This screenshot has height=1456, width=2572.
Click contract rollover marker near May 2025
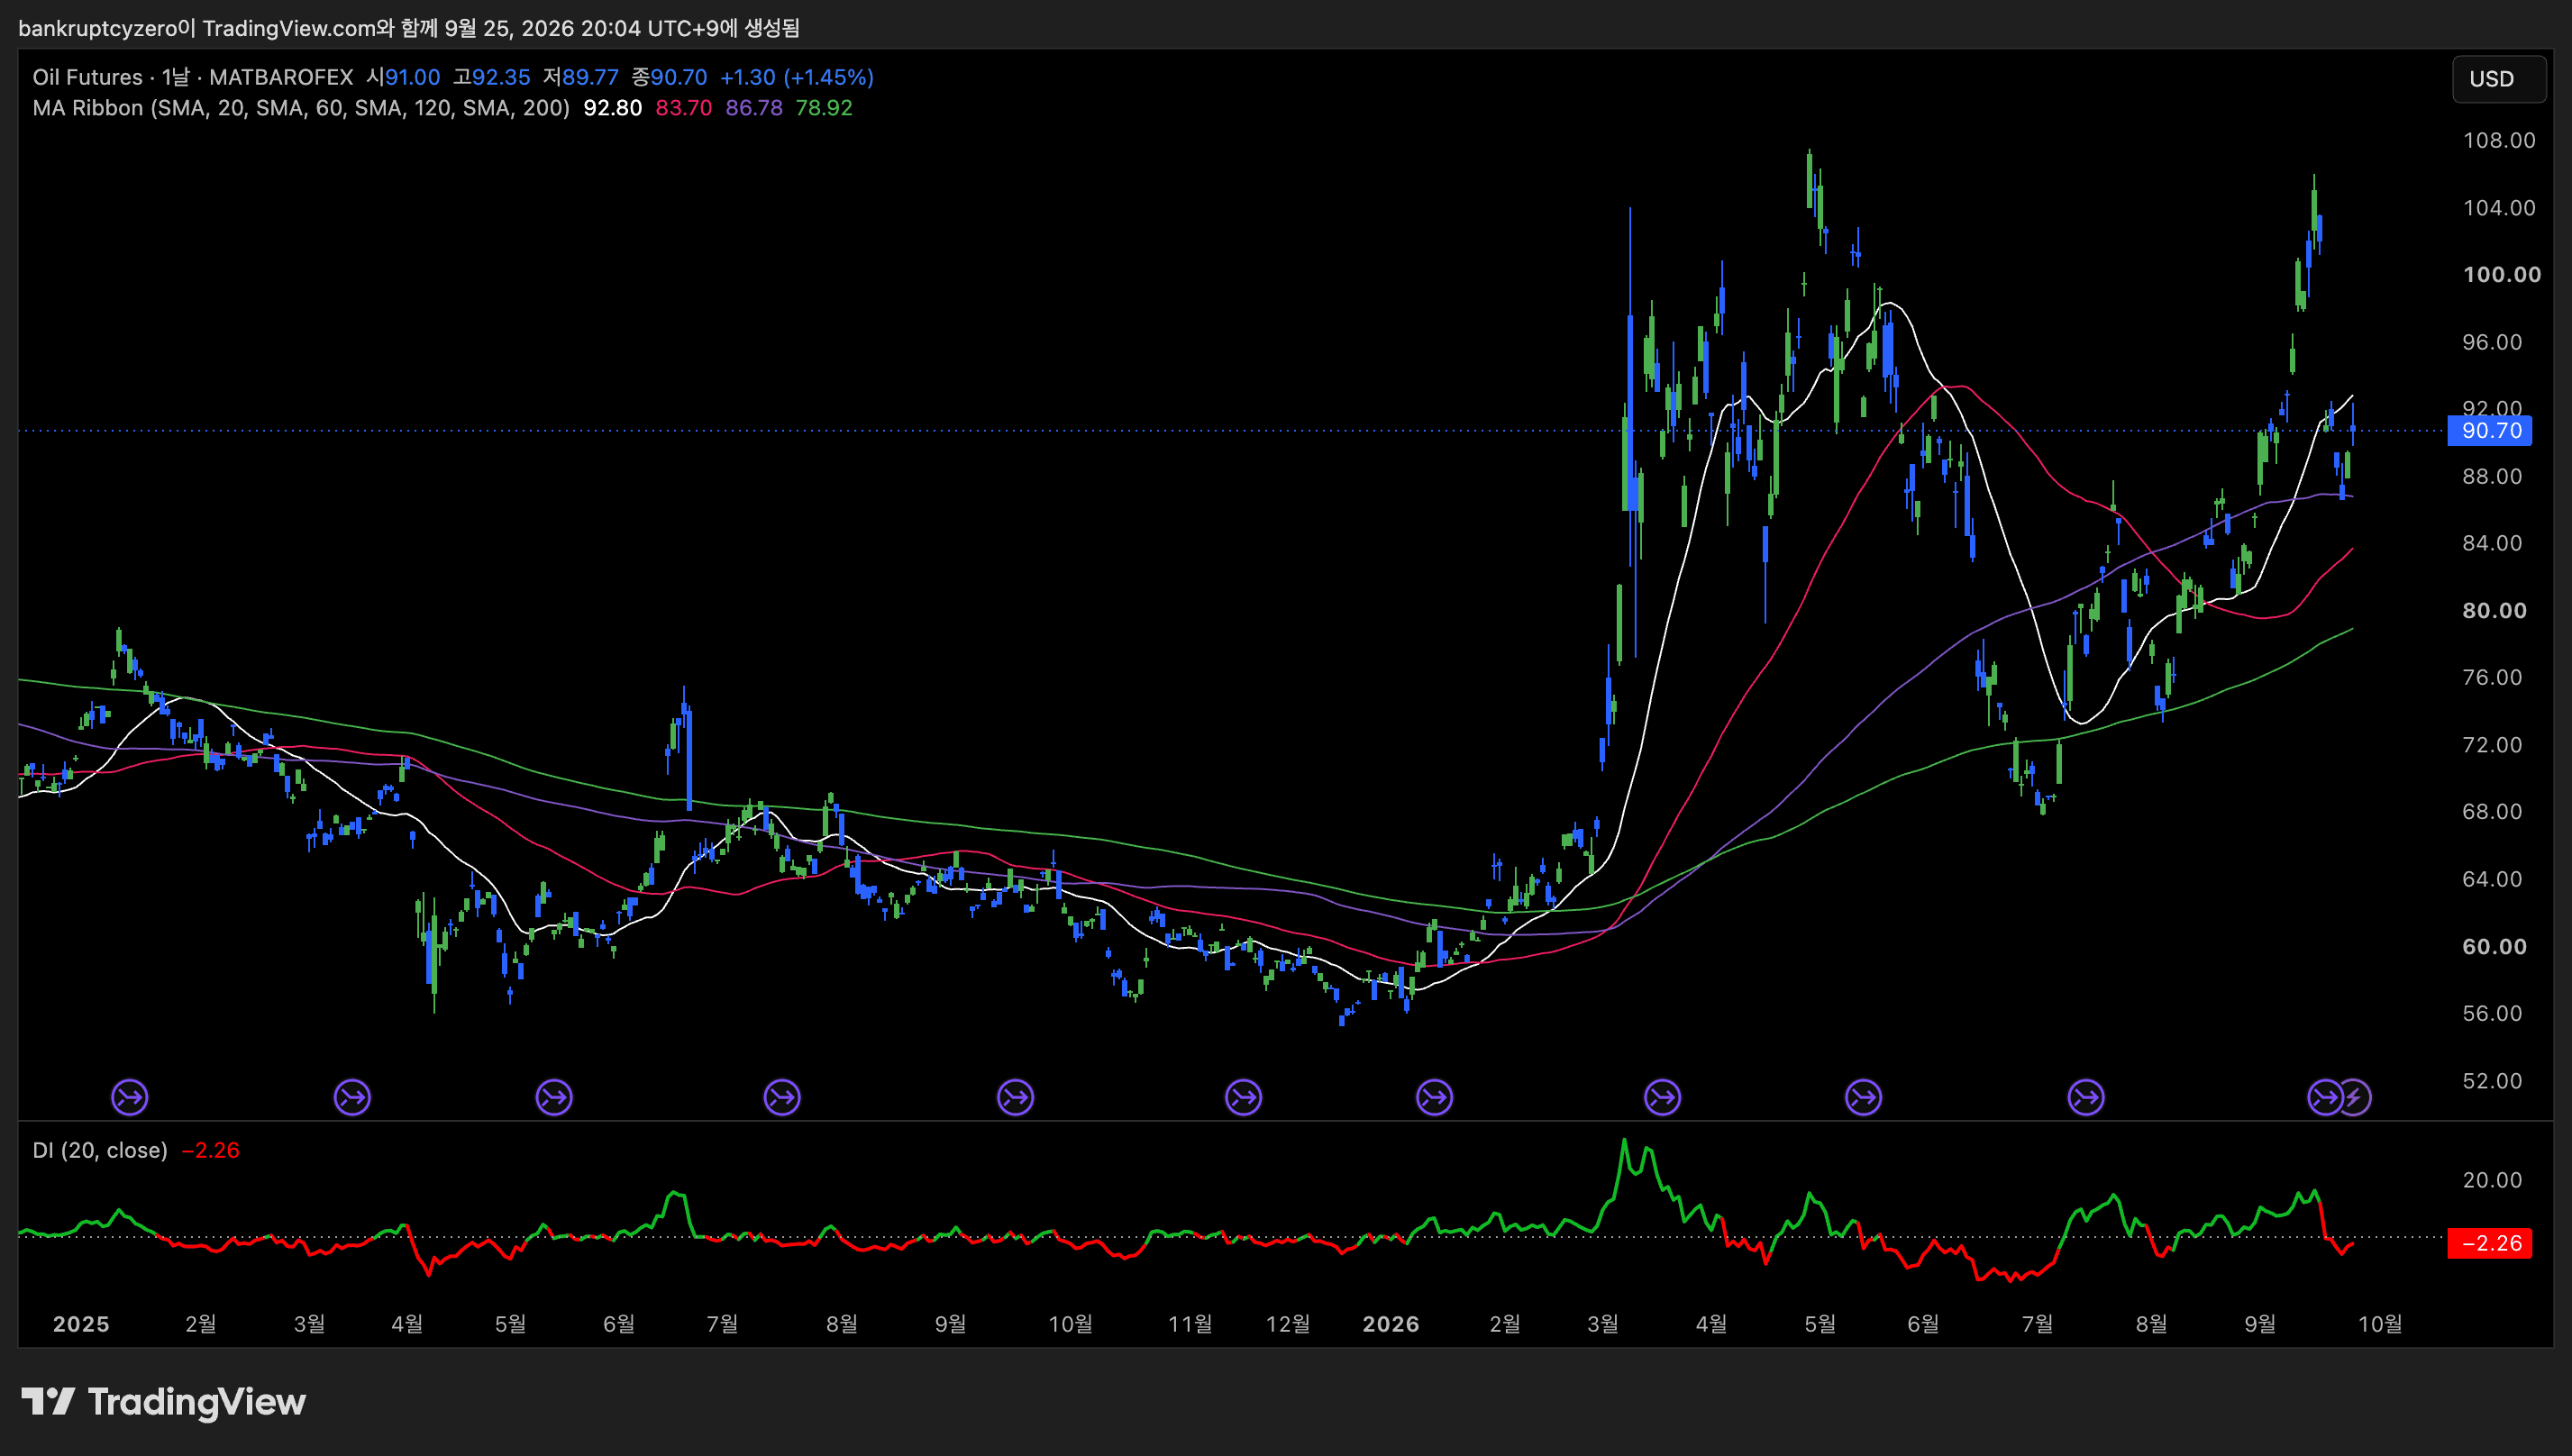[554, 1097]
